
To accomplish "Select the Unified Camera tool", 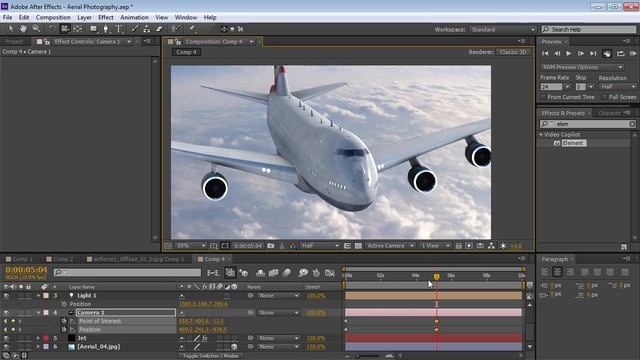I will coord(64,29).
